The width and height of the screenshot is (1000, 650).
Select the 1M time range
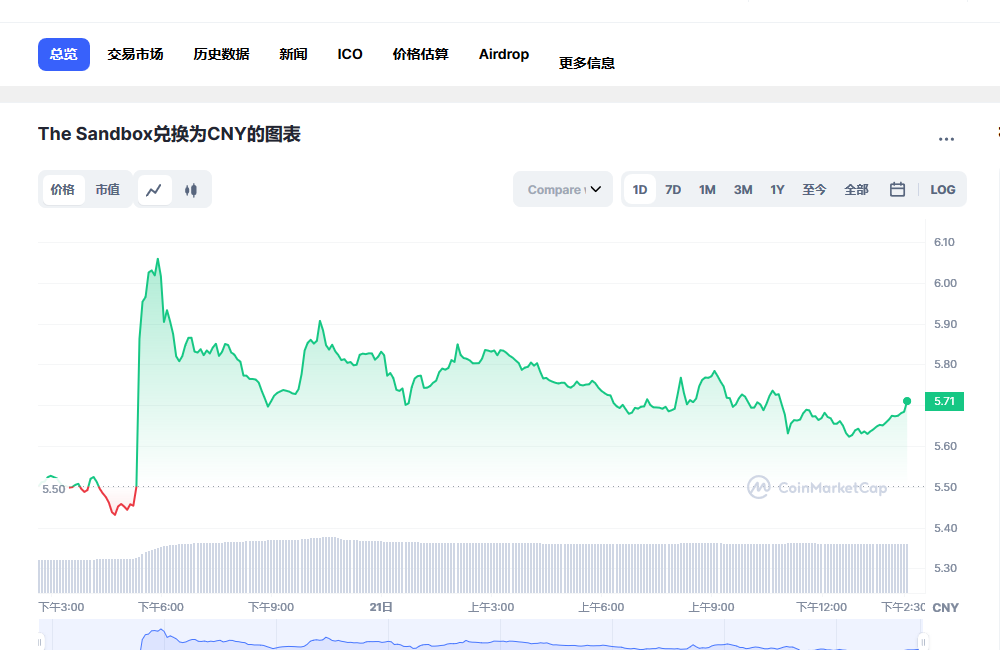click(707, 189)
